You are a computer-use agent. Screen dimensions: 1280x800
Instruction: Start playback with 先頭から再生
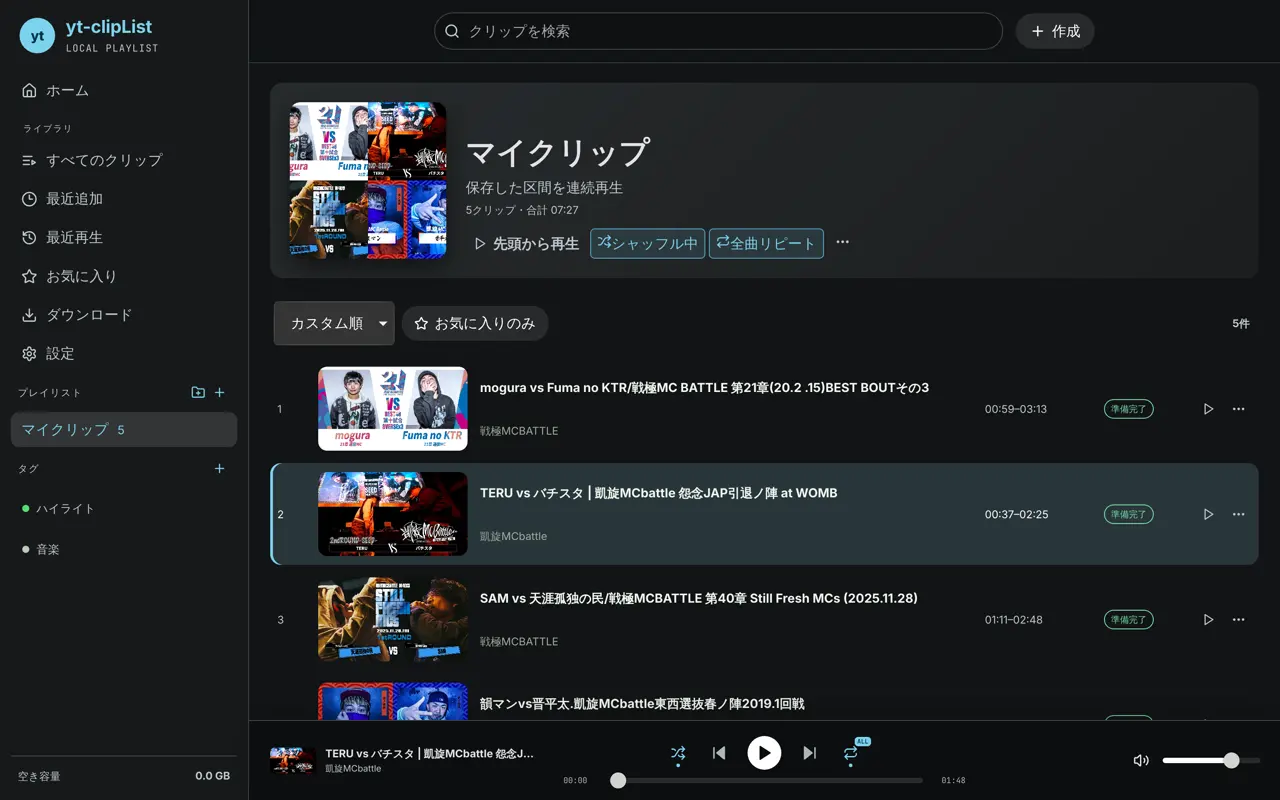tap(526, 244)
